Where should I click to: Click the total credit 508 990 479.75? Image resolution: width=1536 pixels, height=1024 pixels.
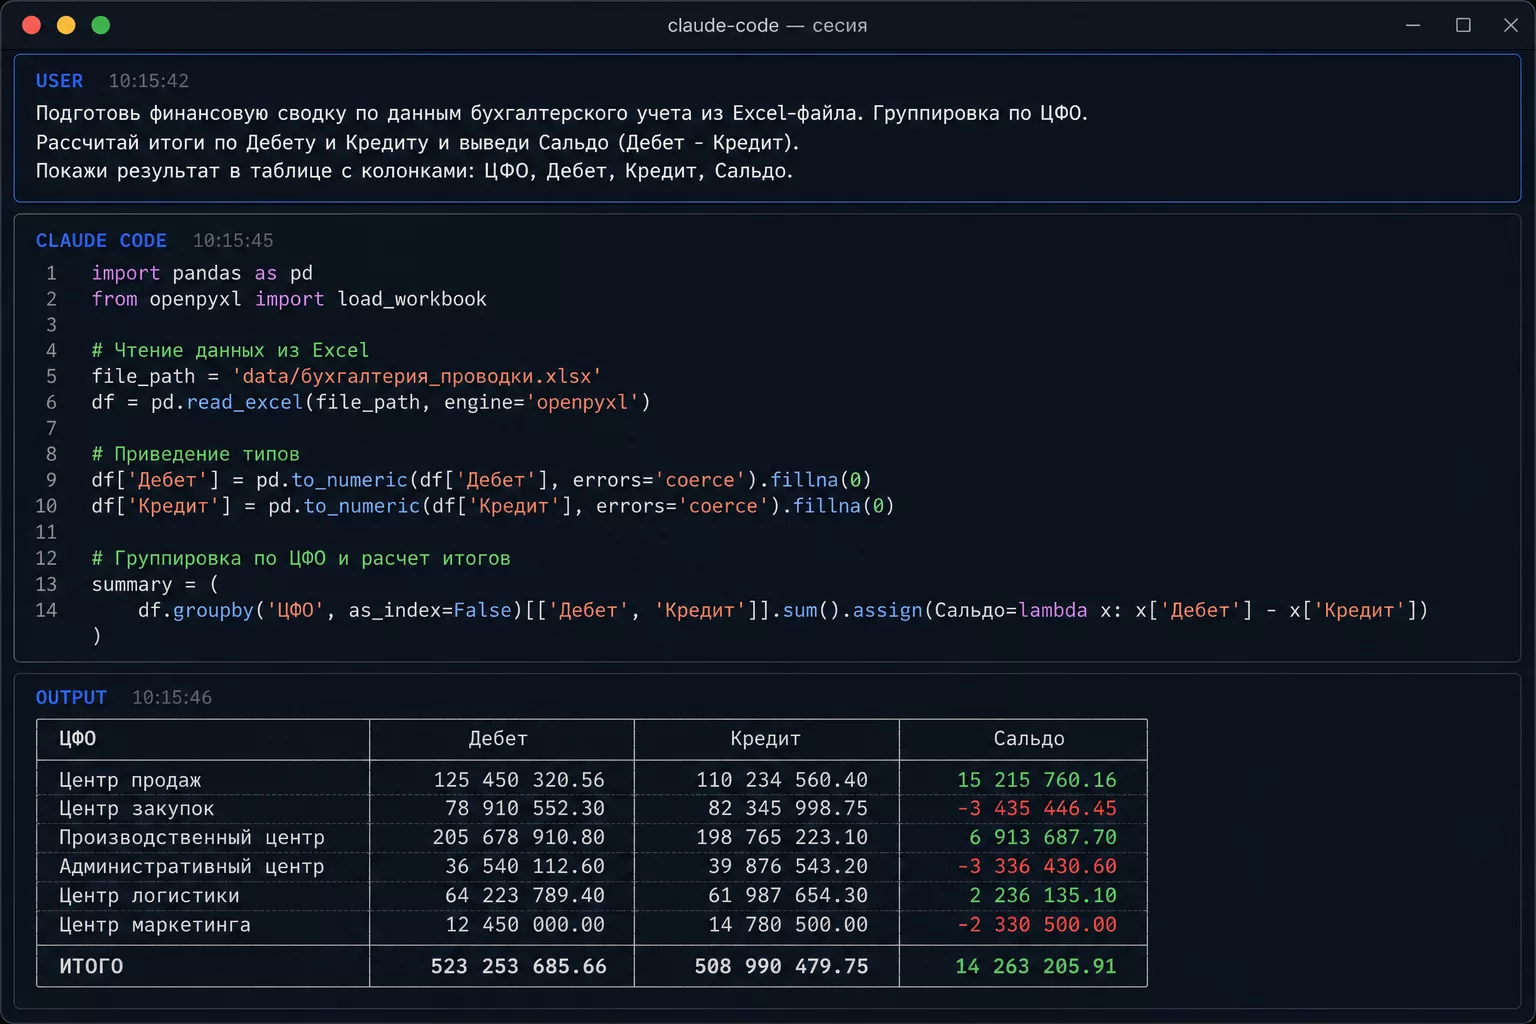(x=782, y=967)
